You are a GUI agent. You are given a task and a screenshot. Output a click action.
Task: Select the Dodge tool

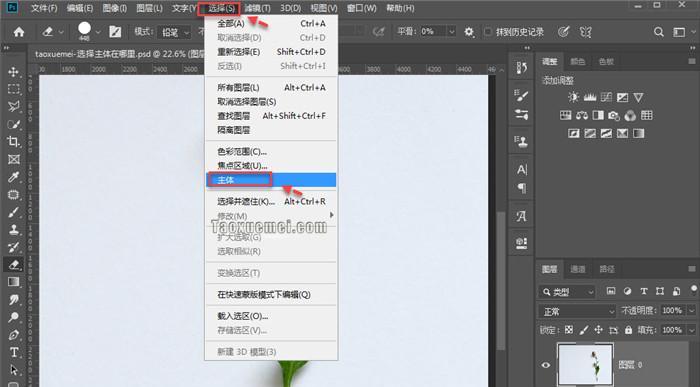click(13, 317)
